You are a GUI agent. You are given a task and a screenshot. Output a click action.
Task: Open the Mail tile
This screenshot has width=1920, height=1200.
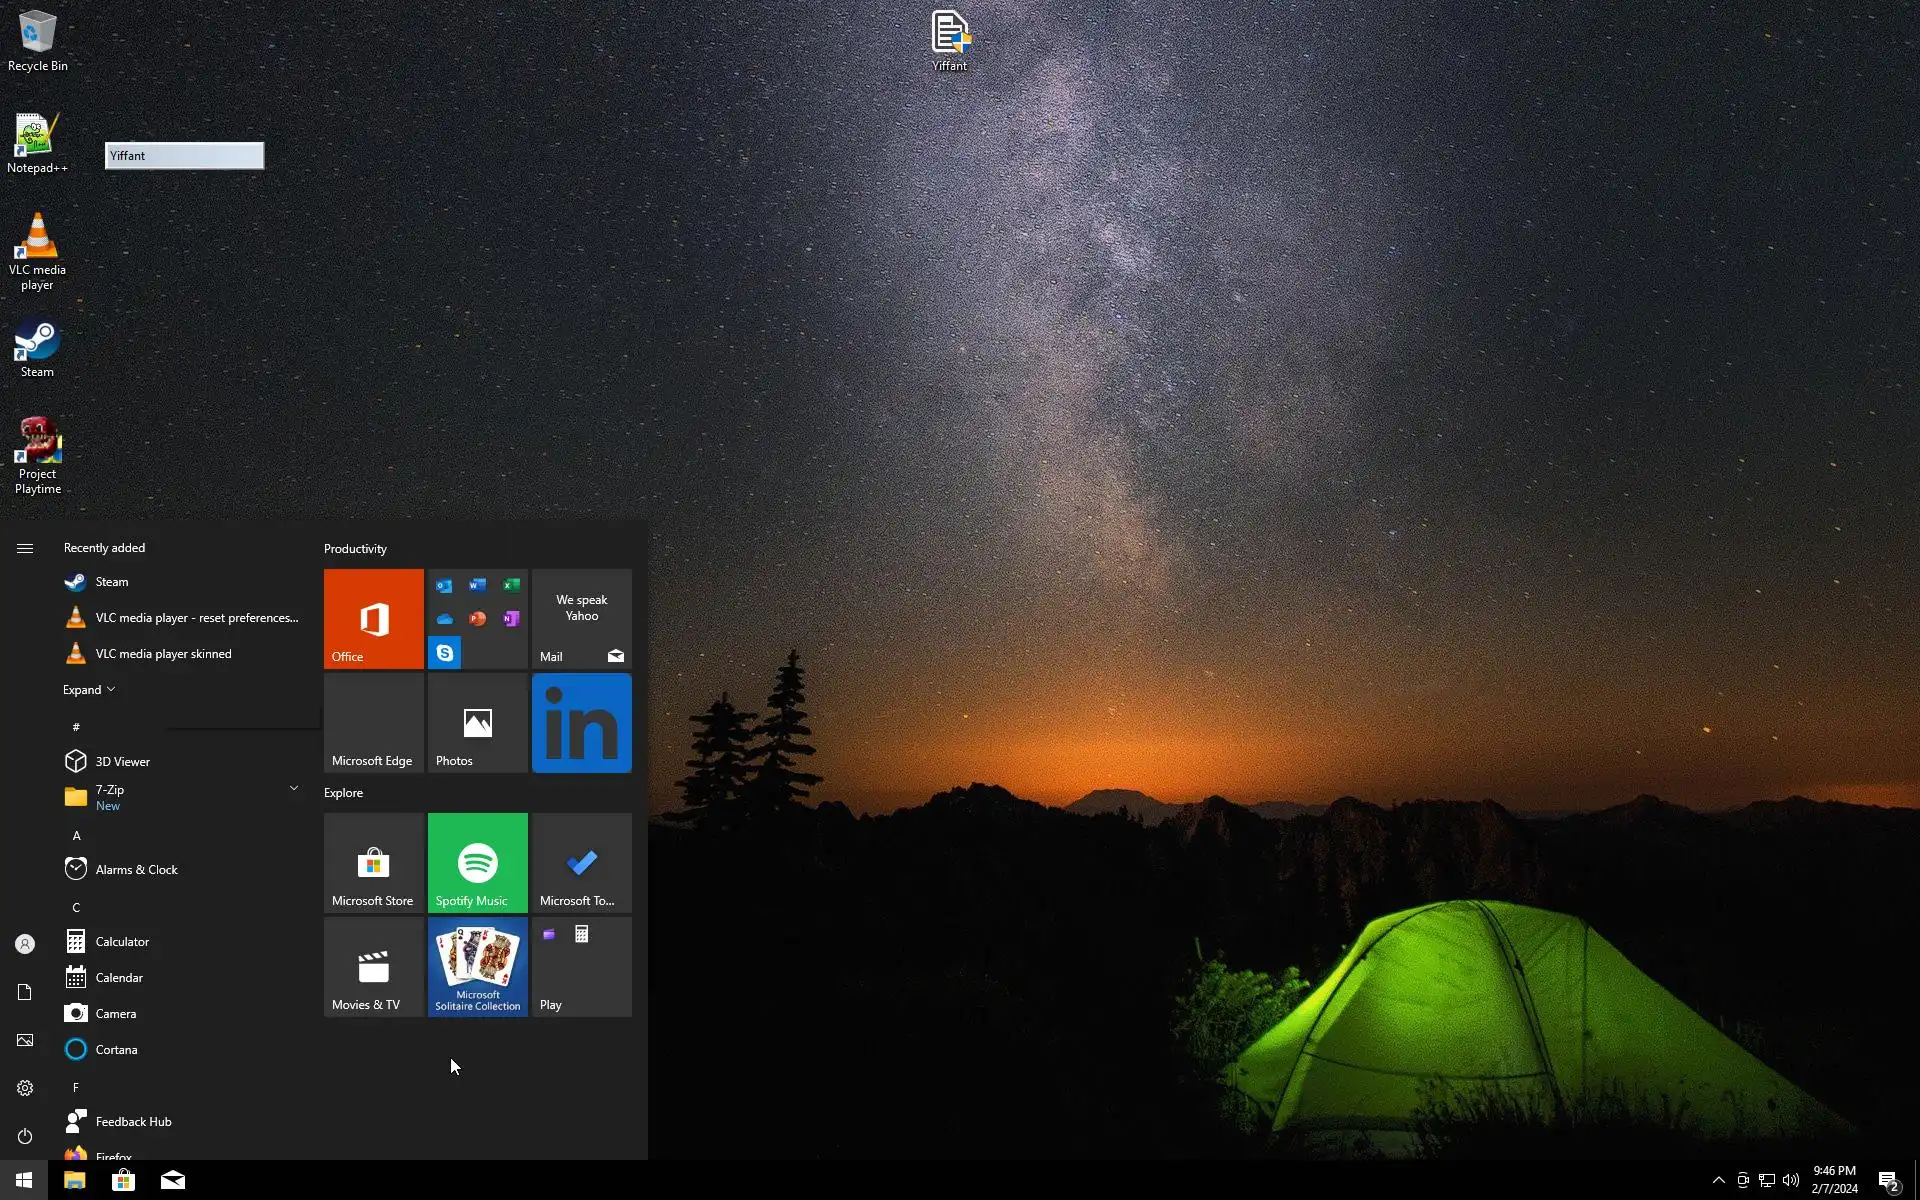click(x=581, y=618)
